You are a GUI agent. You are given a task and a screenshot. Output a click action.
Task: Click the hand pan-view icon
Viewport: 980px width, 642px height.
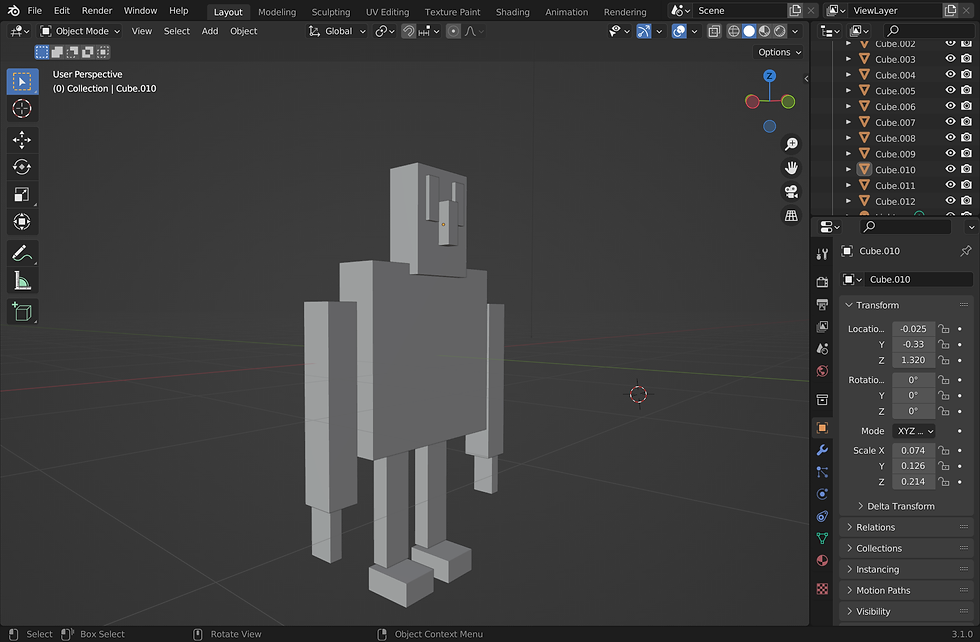click(791, 168)
